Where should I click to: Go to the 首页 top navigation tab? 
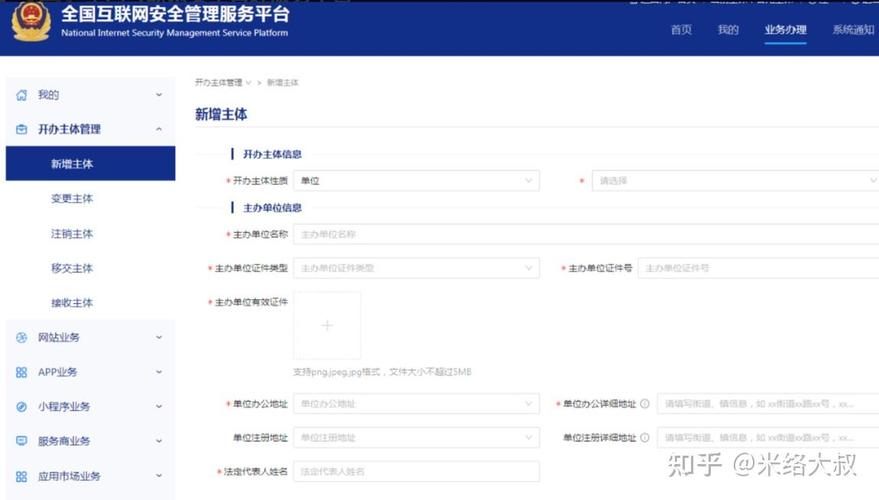tap(681, 30)
